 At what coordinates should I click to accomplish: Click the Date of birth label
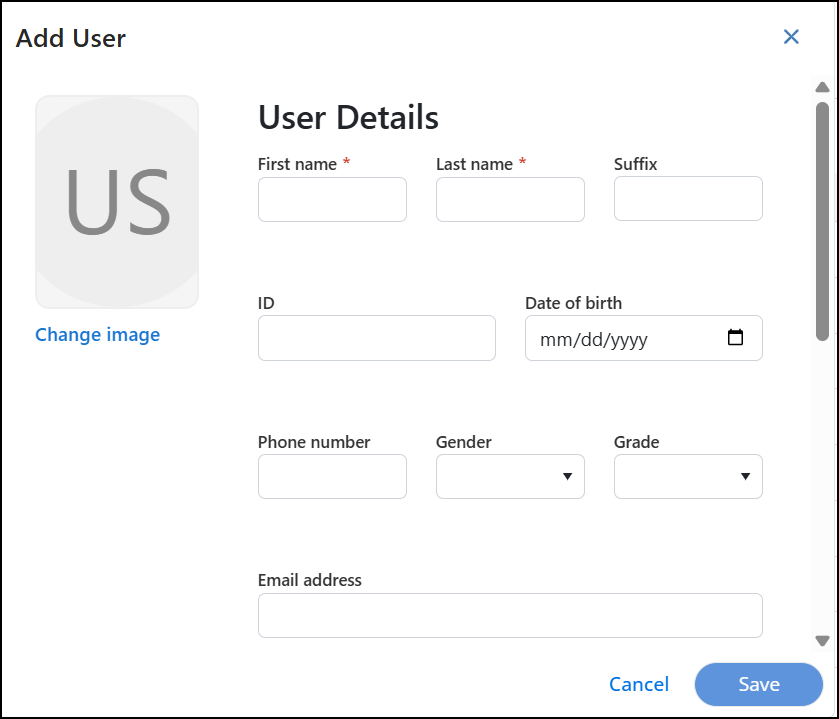tap(574, 303)
